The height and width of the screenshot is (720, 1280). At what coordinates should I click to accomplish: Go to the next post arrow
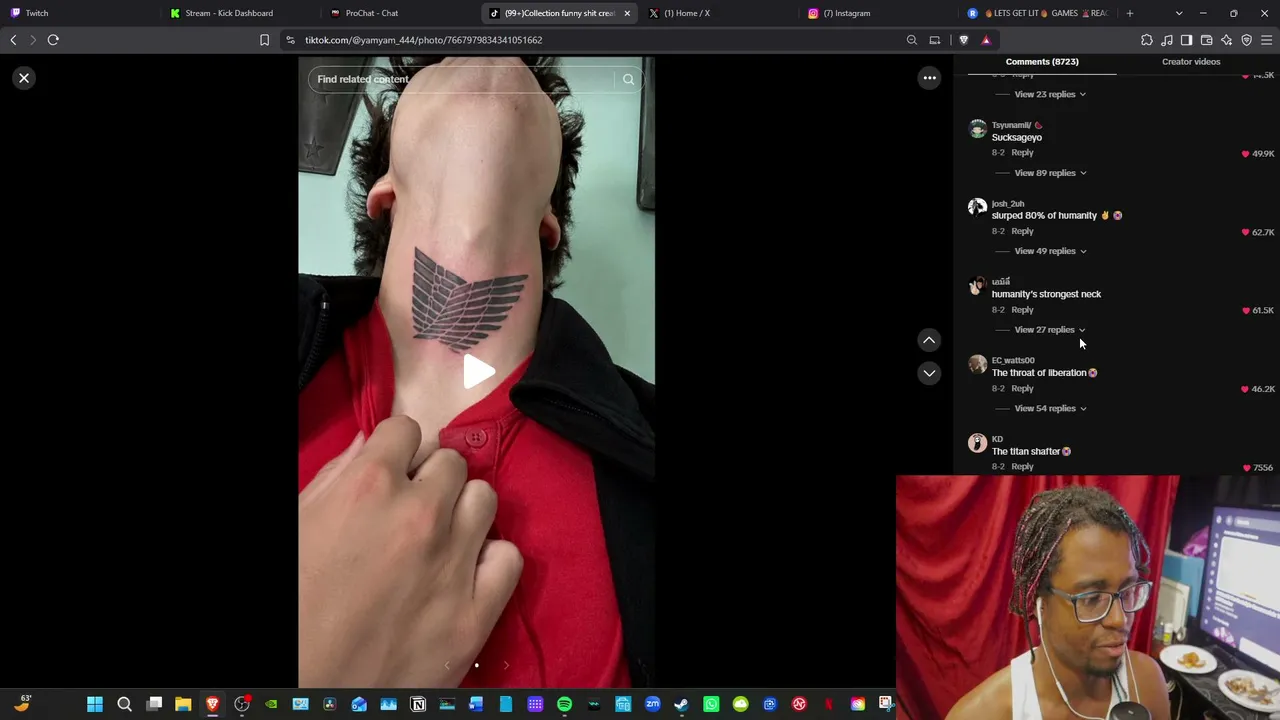pos(929,373)
